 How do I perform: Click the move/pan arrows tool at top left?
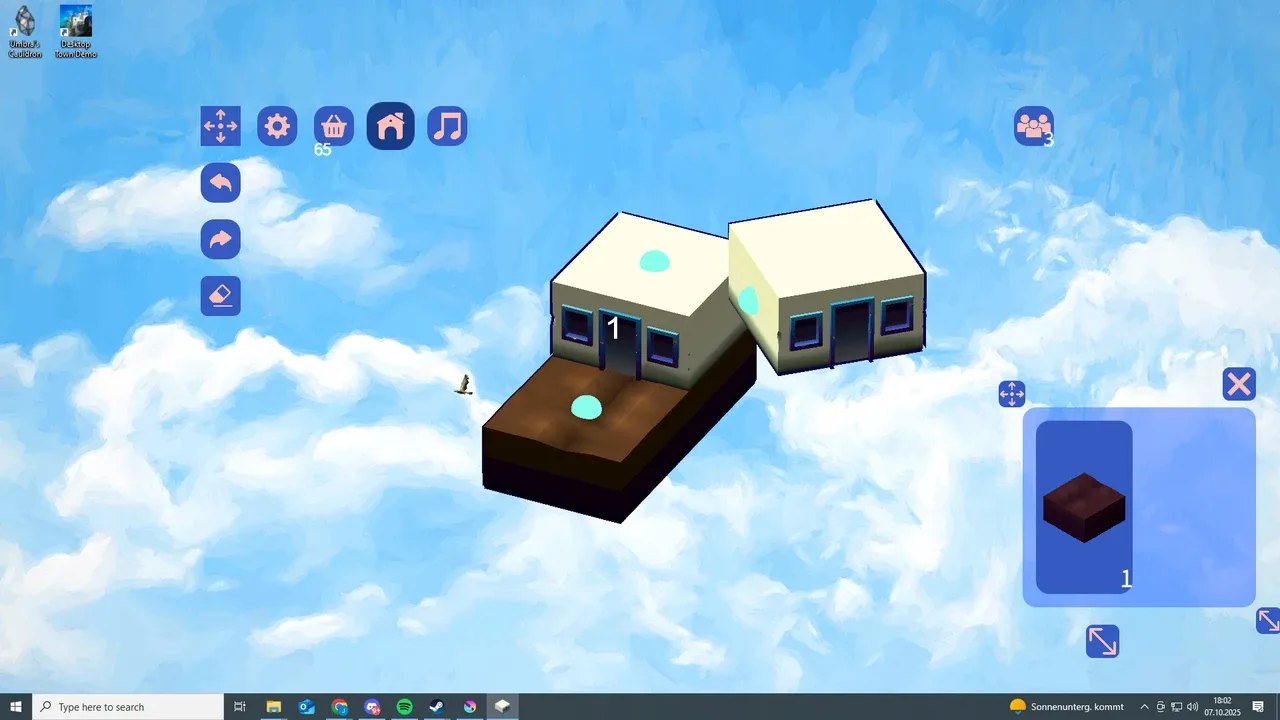click(220, 127)
